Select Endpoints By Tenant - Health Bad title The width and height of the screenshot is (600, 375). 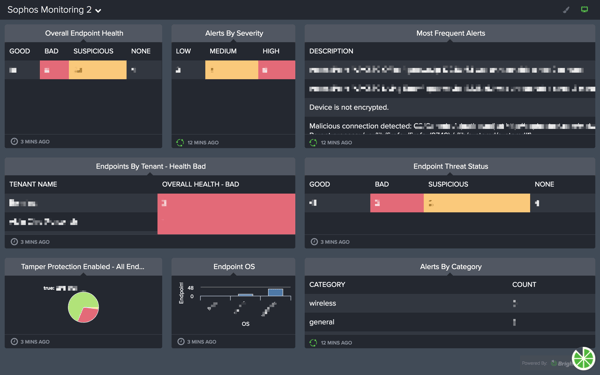tap(151, 166)
